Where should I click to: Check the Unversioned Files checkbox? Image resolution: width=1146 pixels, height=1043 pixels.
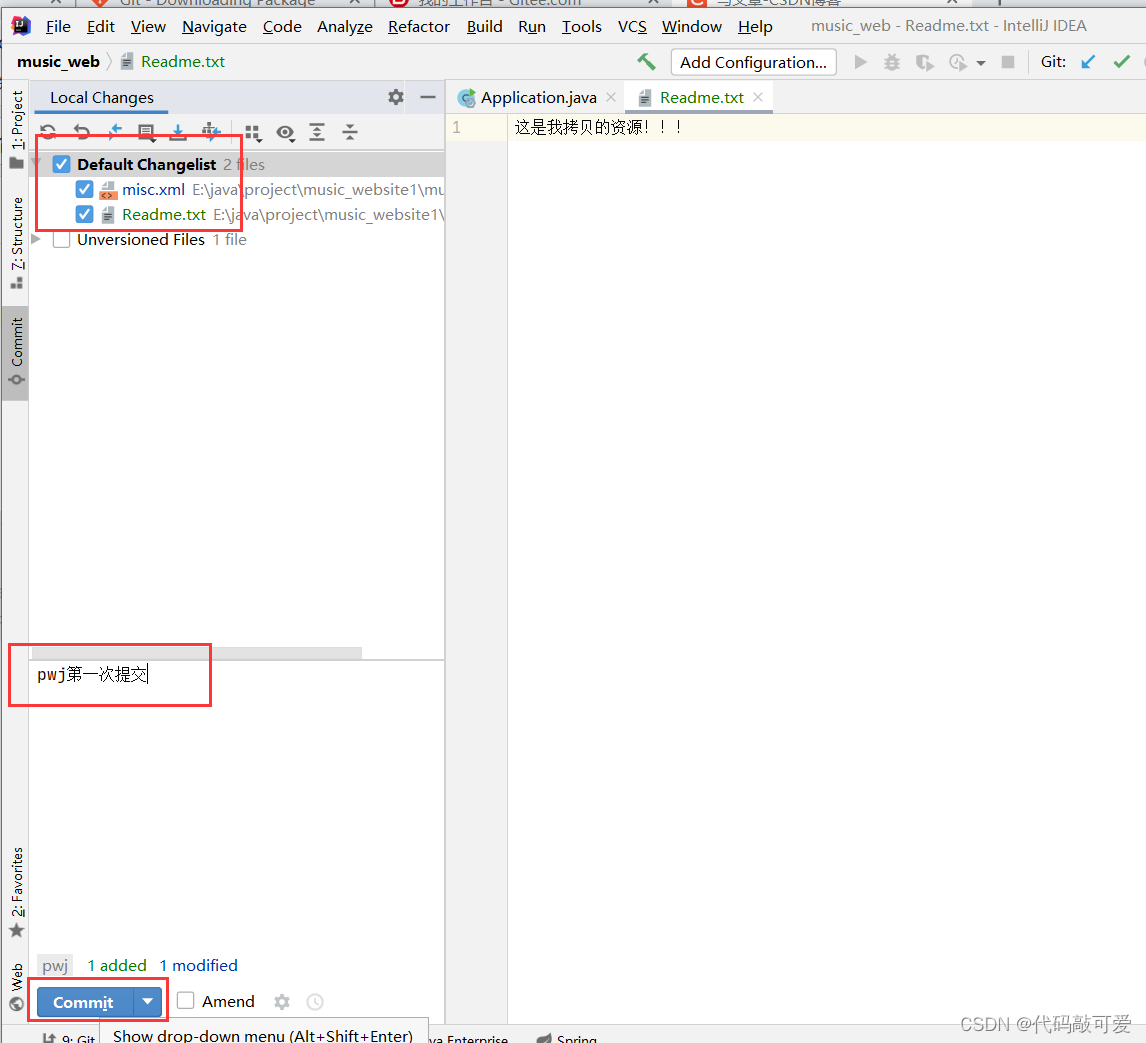61,240
